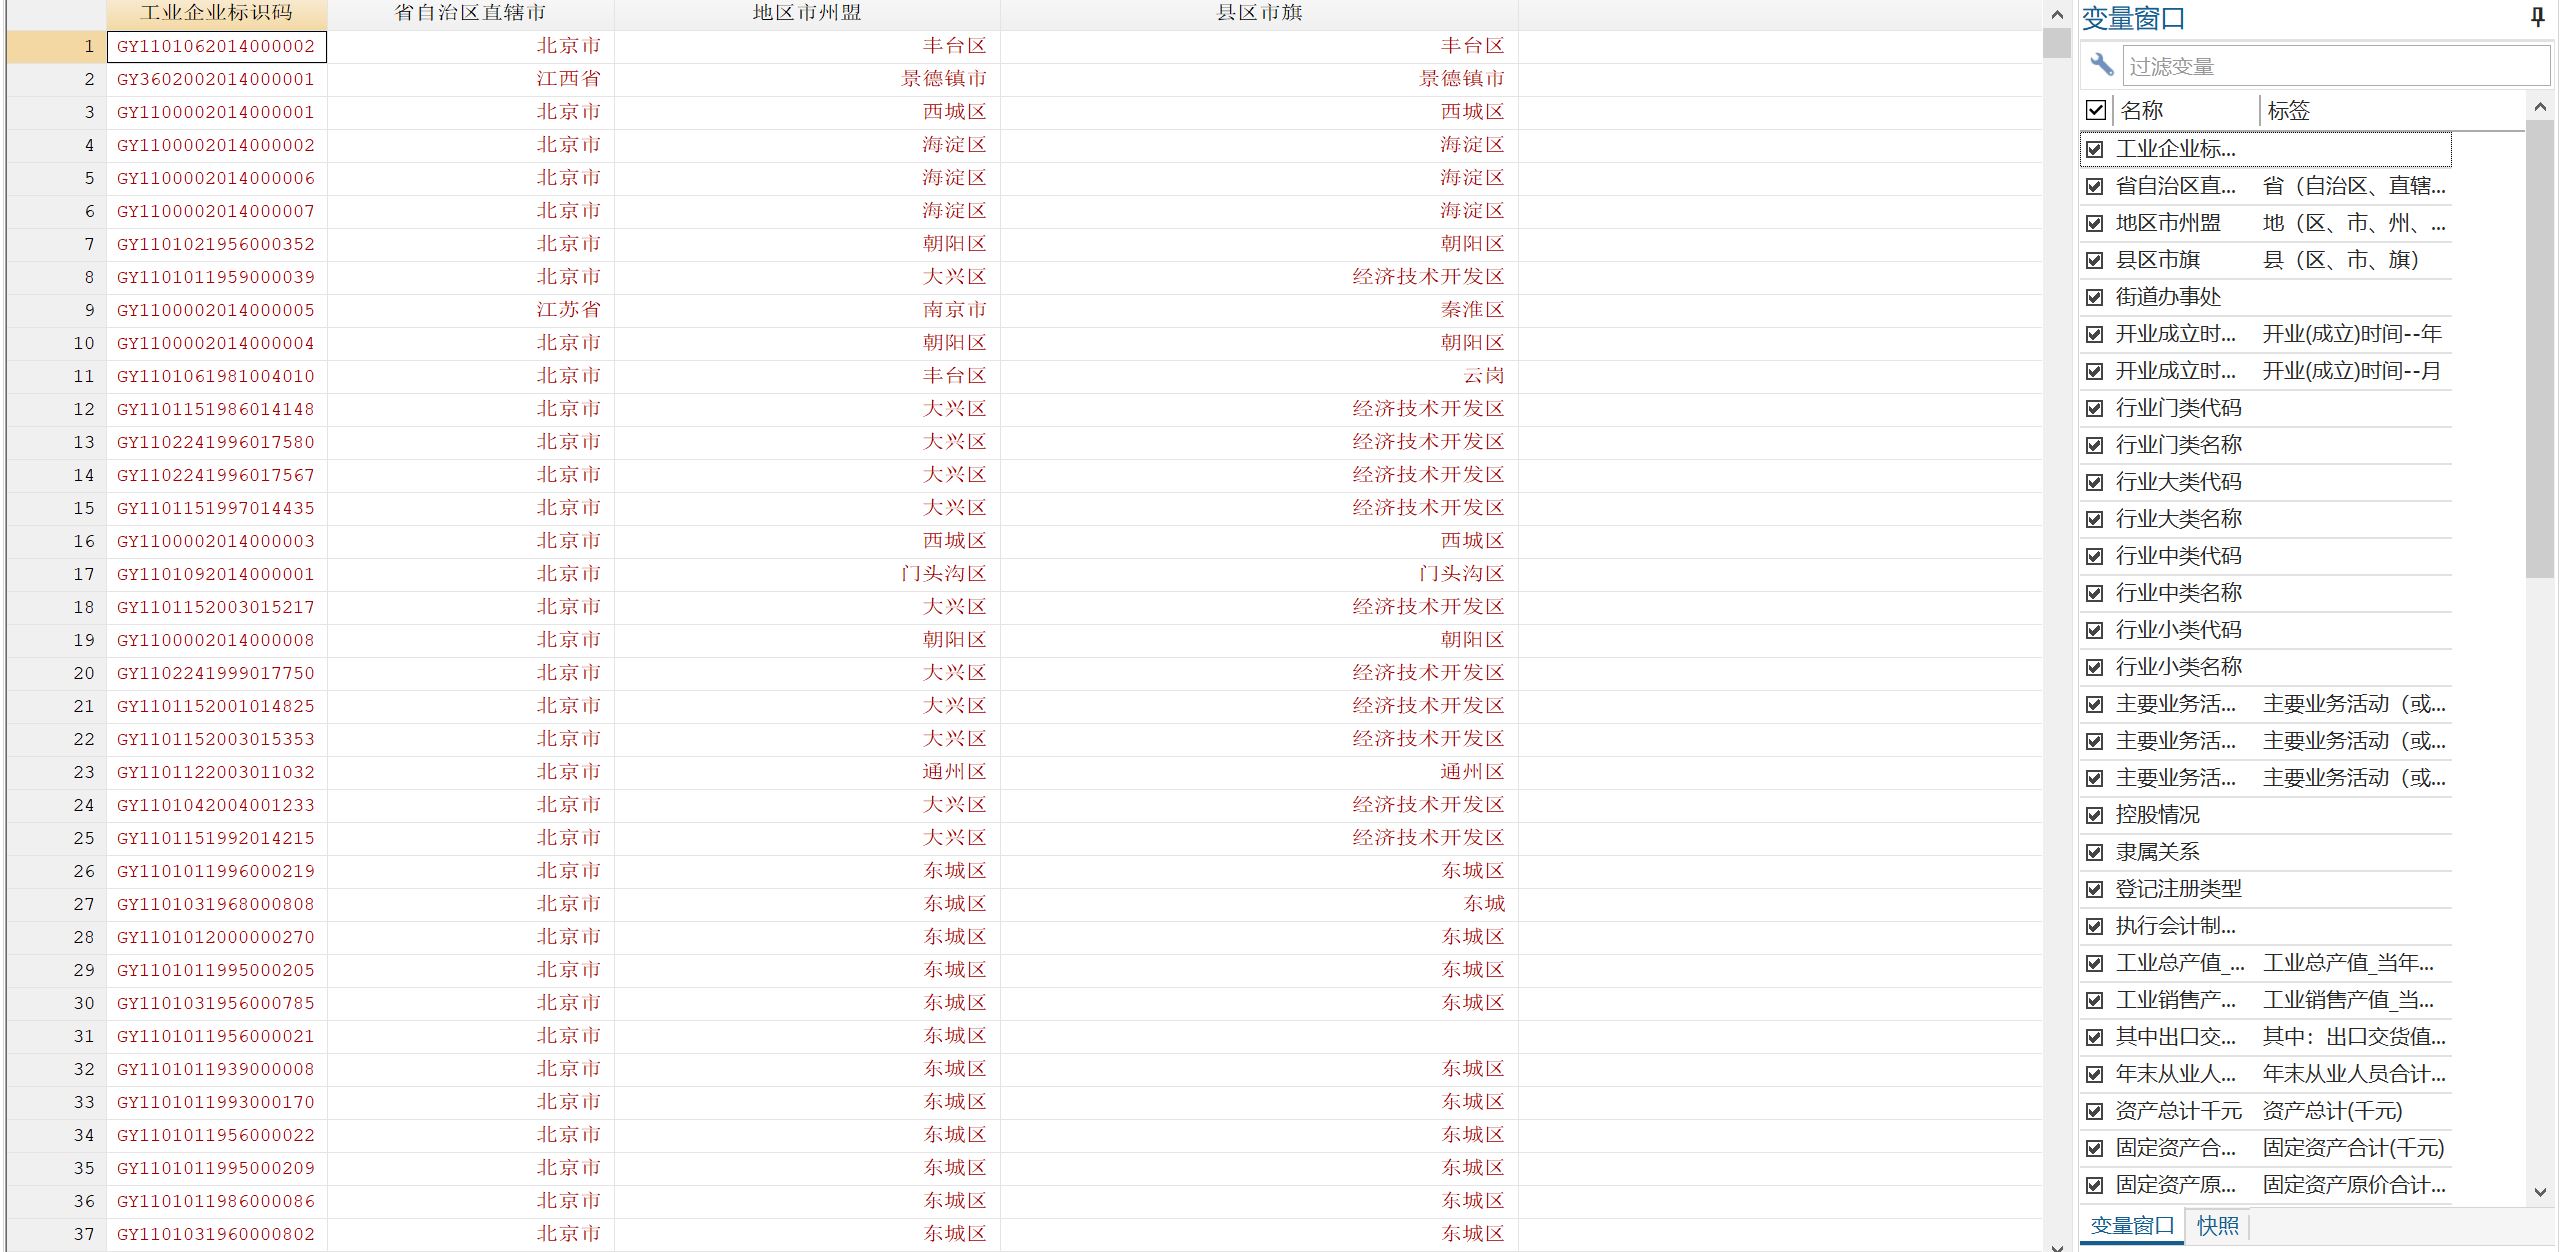Click the wrench filter settings icon

point(2101,65)
